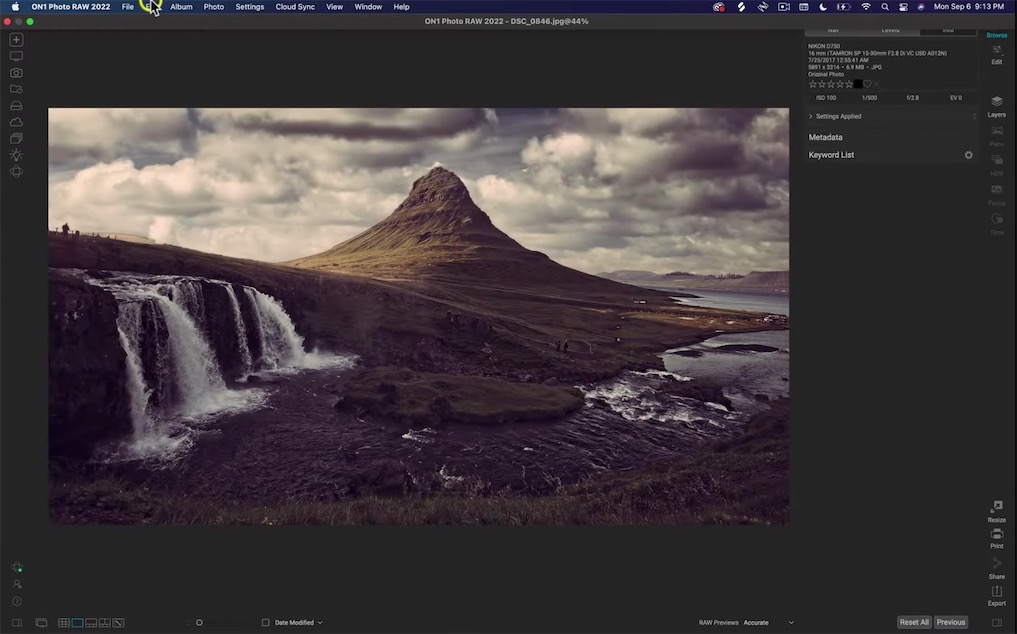Screen dimensions: 1017x634
Task: Click the sync status icon with green dot
Action: pos(17,567)
